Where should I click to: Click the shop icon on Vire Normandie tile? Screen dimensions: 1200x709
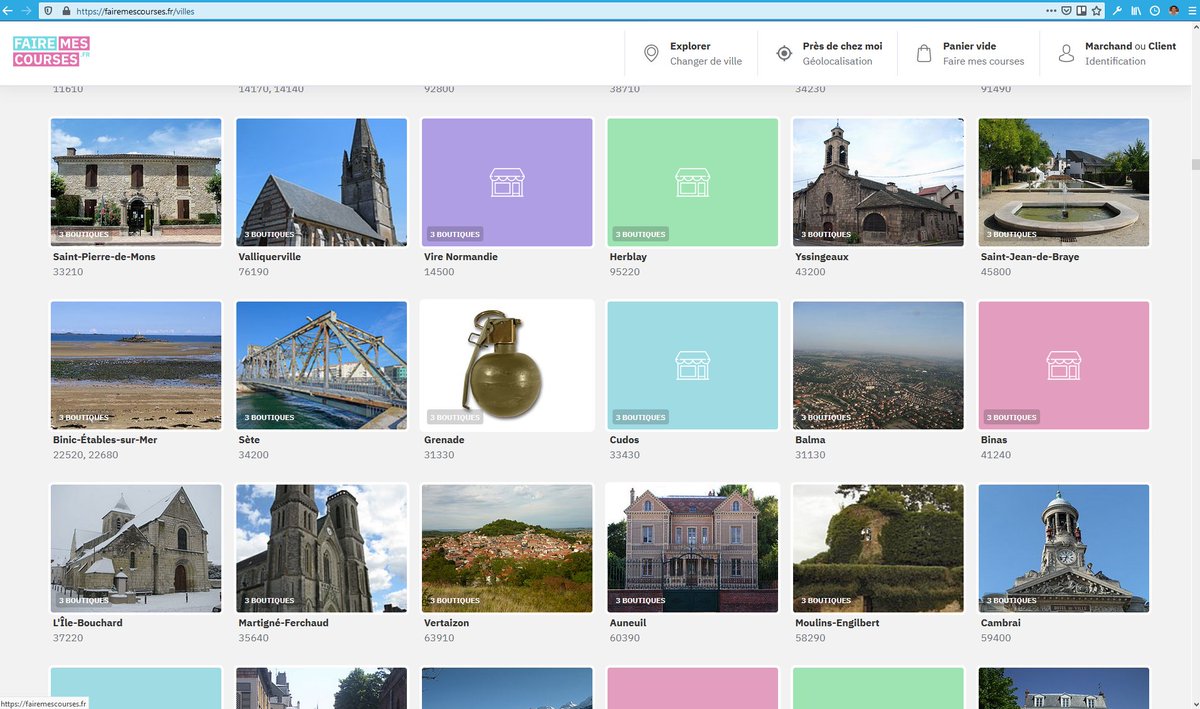507,182
